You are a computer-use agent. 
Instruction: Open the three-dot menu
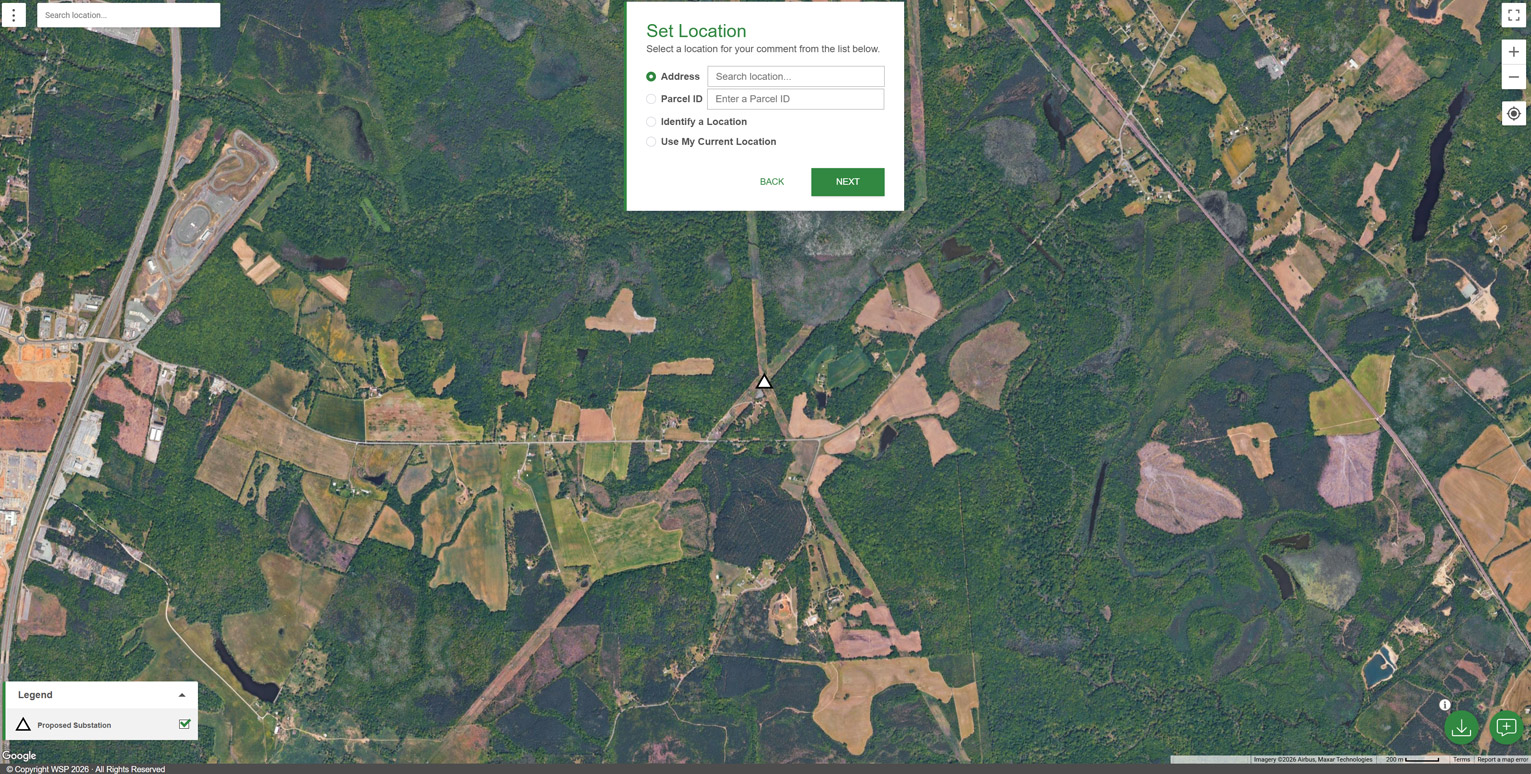14,15
